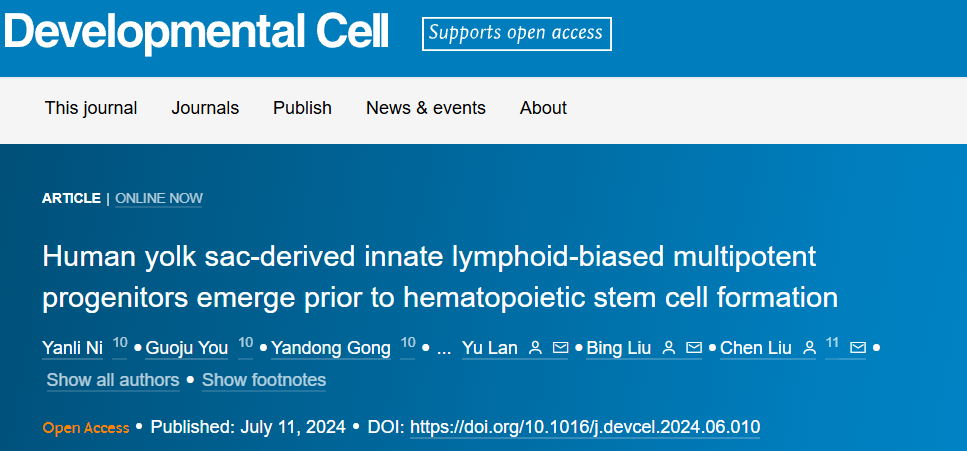Click the person icon beside Yu Lan
Screen dimensions: 967x451
click(x=535, y=348)
